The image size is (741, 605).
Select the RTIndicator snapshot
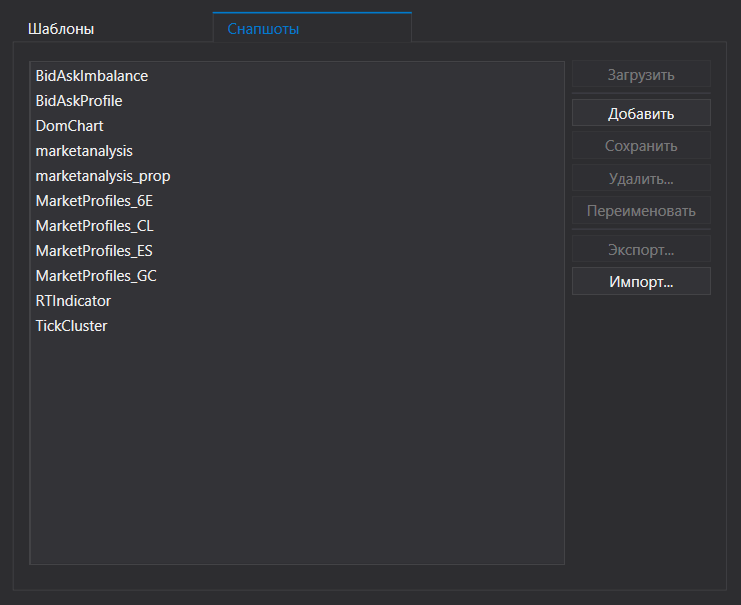pos(73,301)
